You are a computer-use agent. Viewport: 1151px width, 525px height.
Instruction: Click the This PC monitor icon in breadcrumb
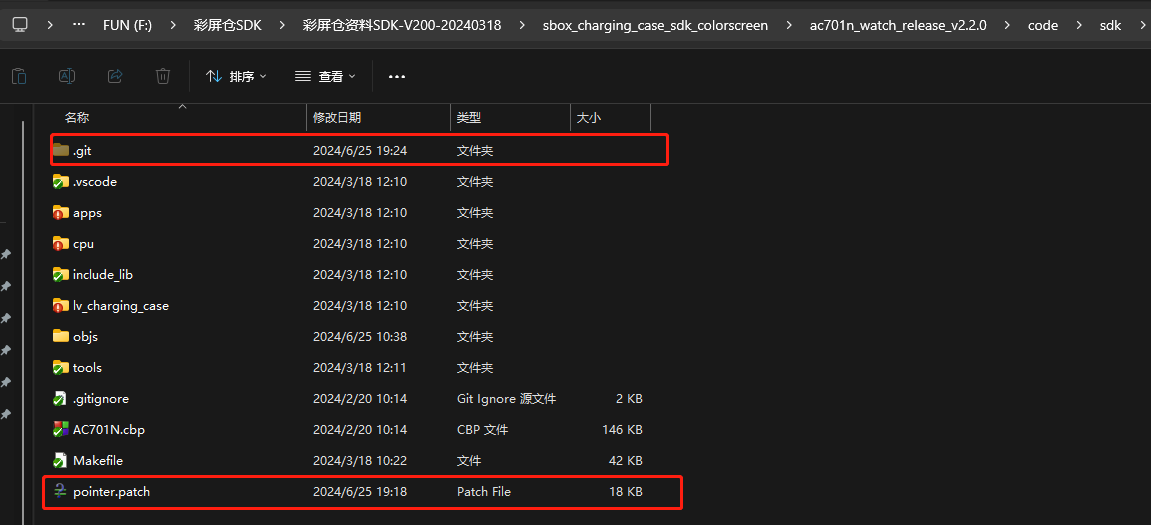click(x=20, y=24)
